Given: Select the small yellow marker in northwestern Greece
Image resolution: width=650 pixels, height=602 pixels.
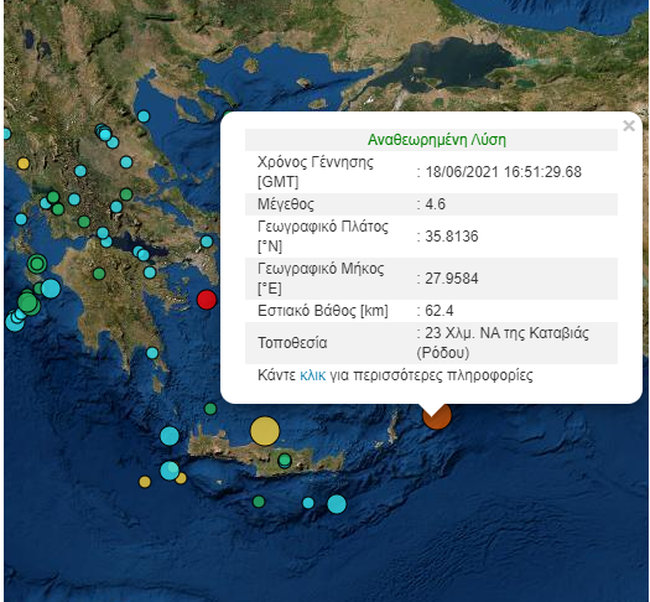Looking at the screenshot, I should click(x=23, y=163).
